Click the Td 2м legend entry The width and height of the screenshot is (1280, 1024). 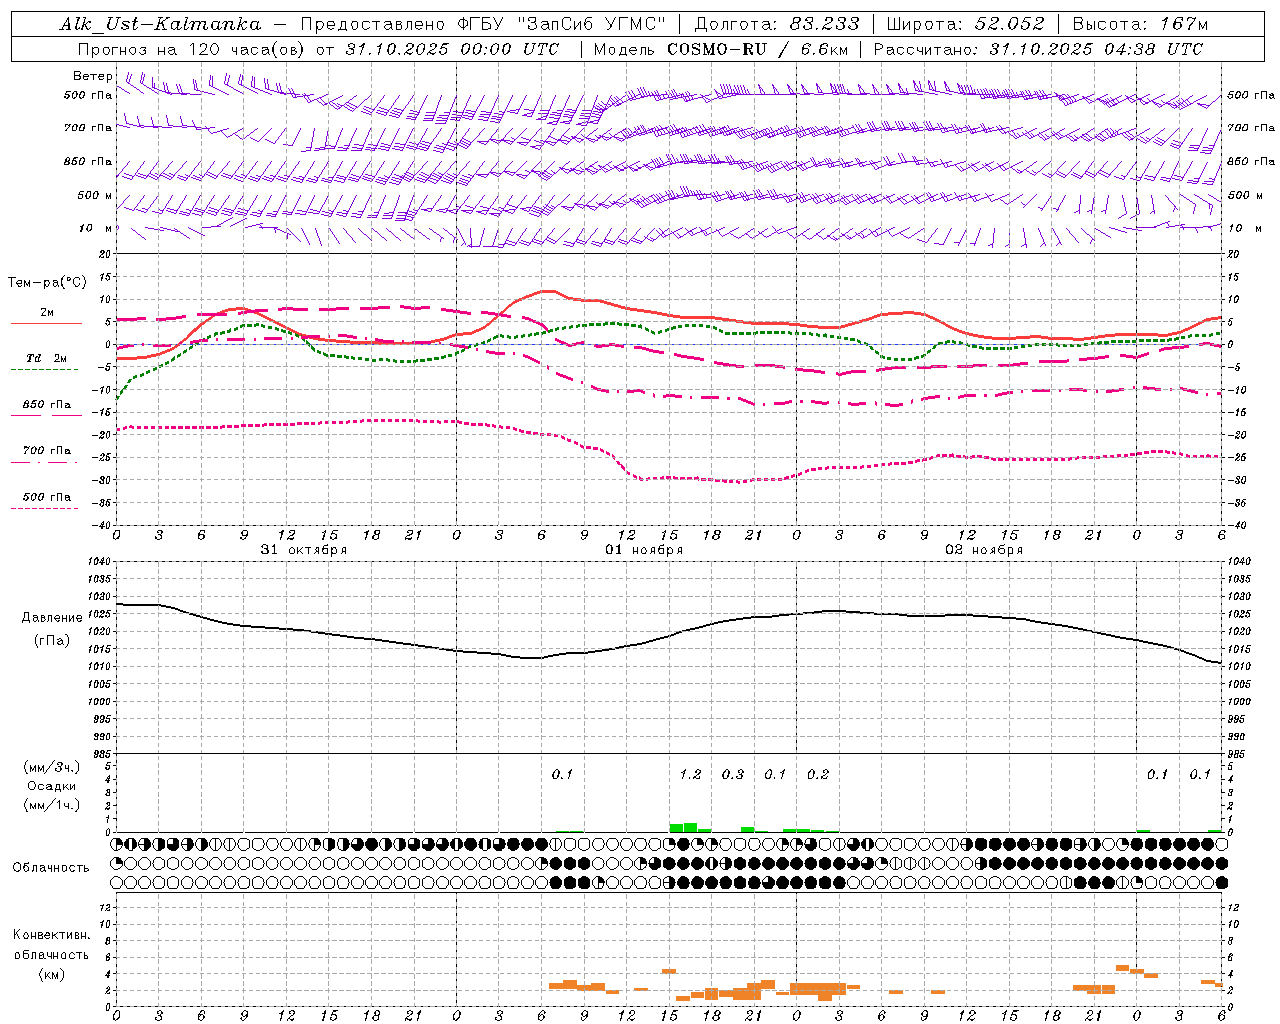[47, 358]
